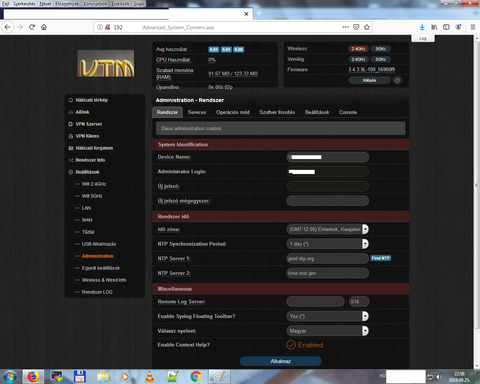Open Windows Start menu
The width and height of the screenshot is (480, 384).
10,377
